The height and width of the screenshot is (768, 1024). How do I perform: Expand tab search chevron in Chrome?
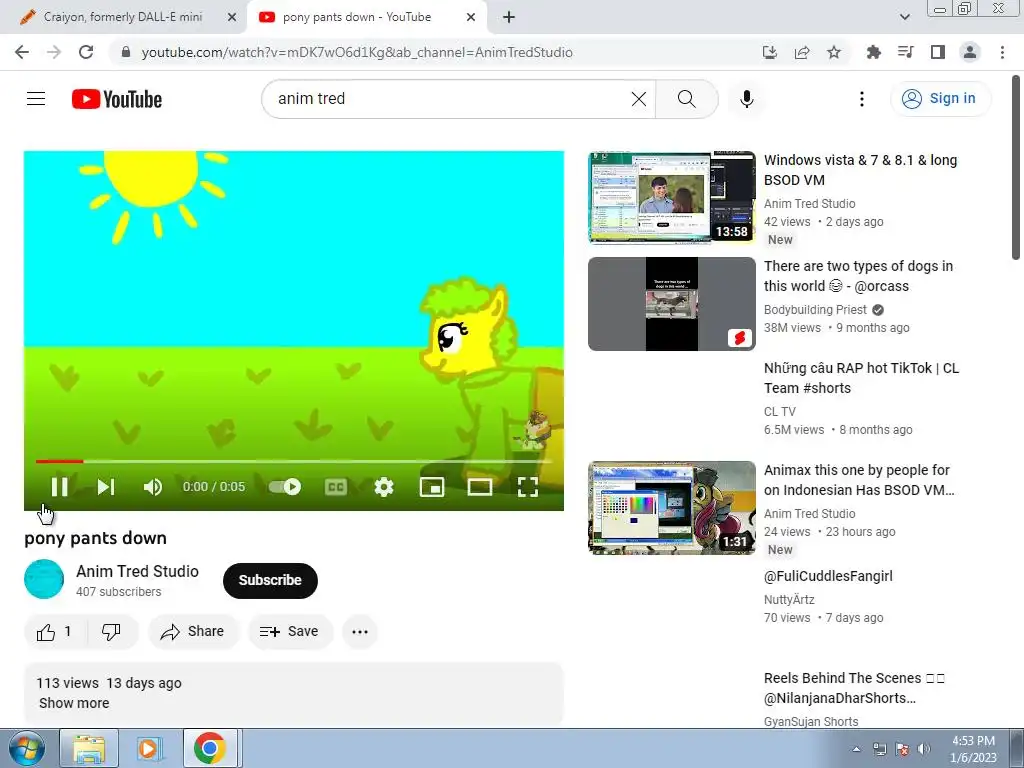904,18
